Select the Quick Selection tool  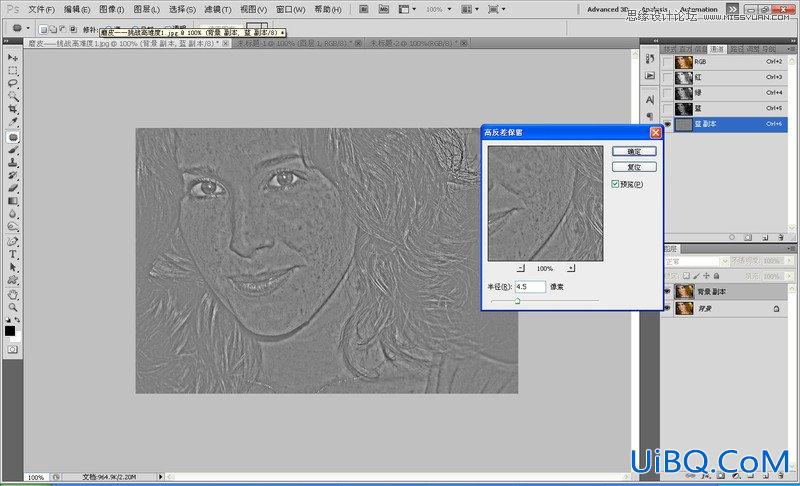[13, 96]
